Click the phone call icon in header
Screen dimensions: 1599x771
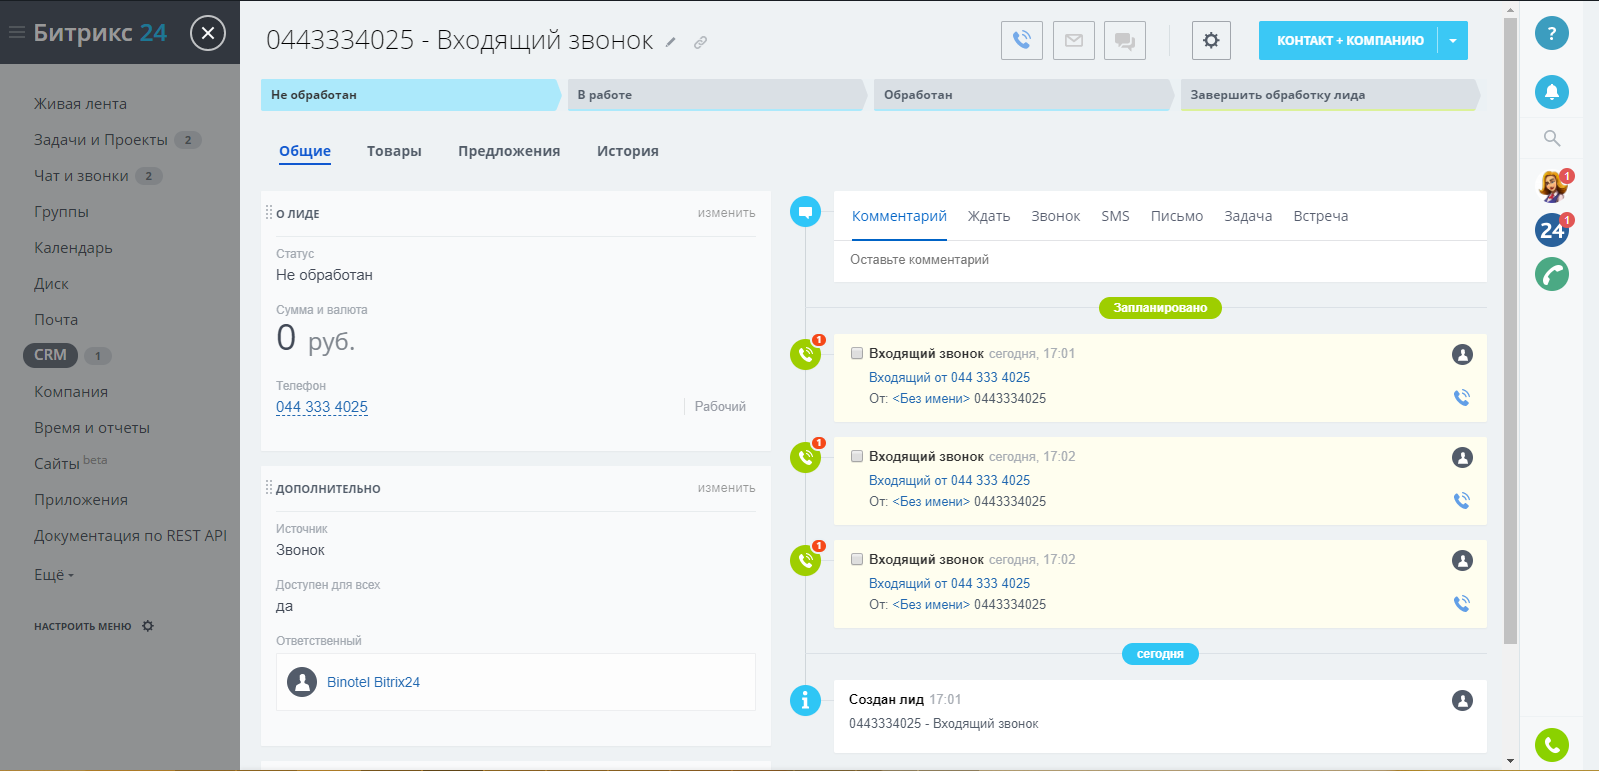pos(1021,41)
